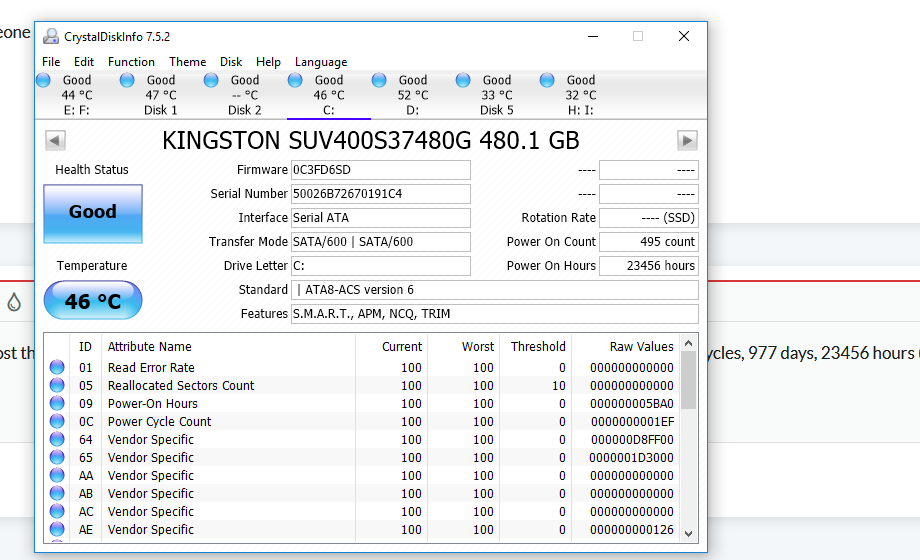Click status orb for attribute ID 64
Viewport: 920px width, 560px height.
57,439
